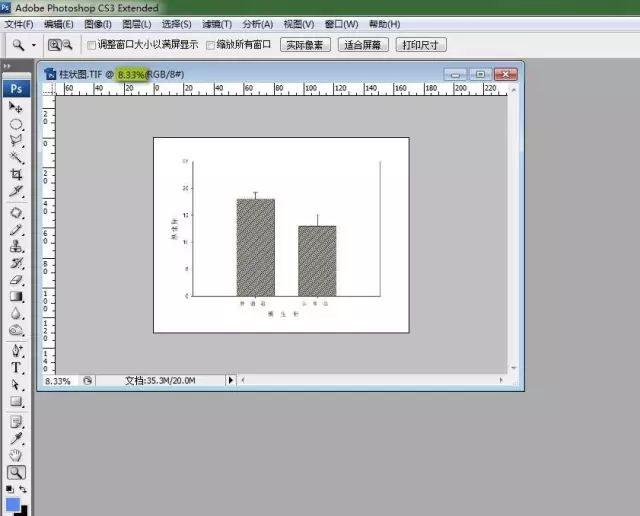Click the status bar preview icon
This screenshot has height=516, width=640.
tap(87, 381)
